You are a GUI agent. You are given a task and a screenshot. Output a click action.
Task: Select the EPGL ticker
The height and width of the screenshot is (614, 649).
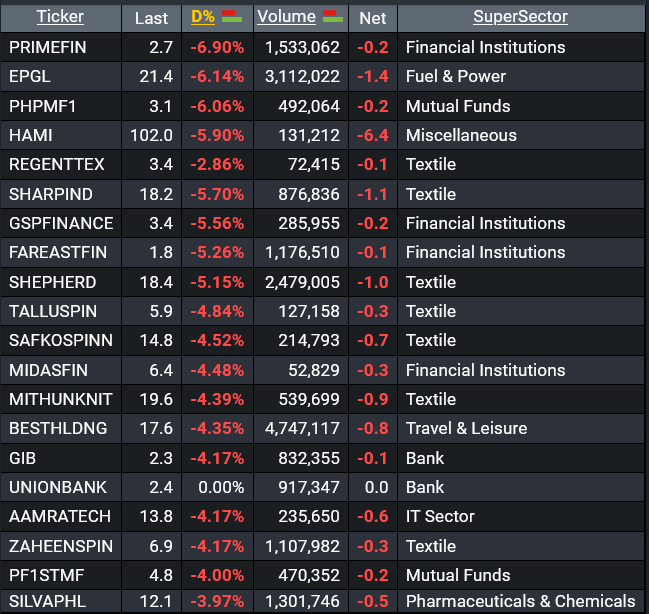coord(30,76)
